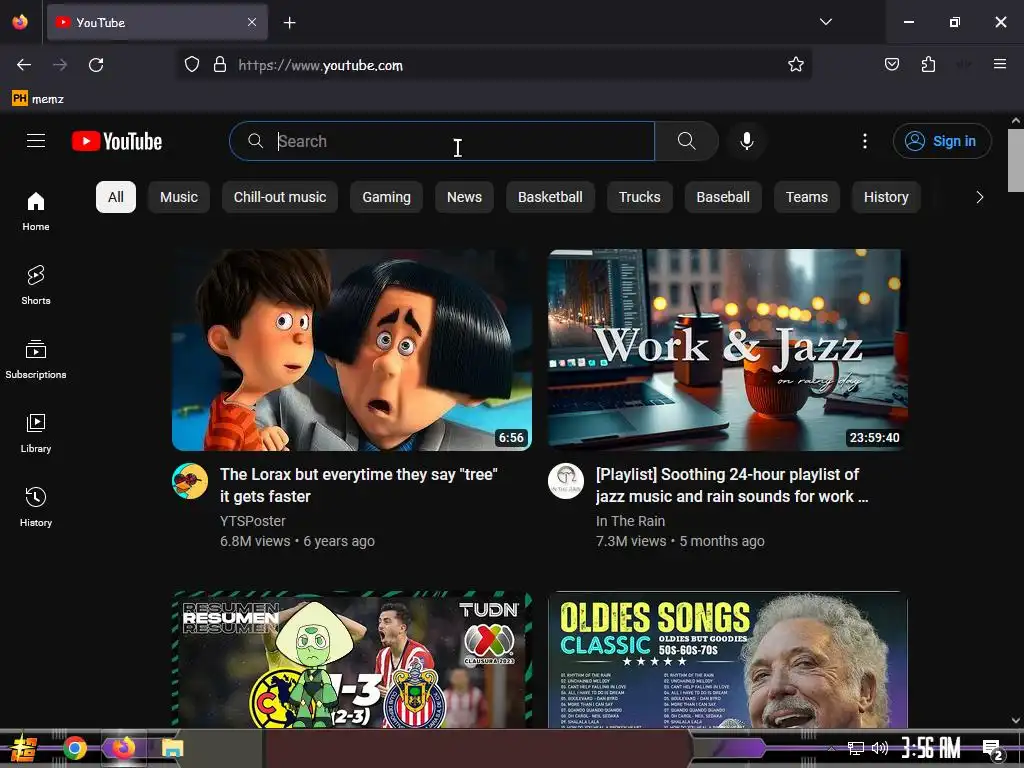This screenshot has width=1024, height=768.
Task: Open the memz bookmark
Action: (38, 99)
